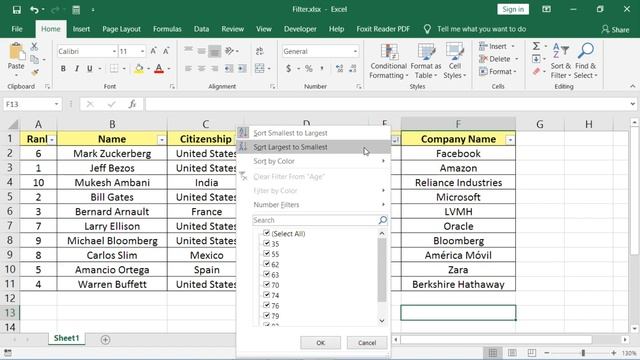Uncheck the 35 filter checkbox
Viewport: 640px width, 360px height.
[x=267, y=243]
